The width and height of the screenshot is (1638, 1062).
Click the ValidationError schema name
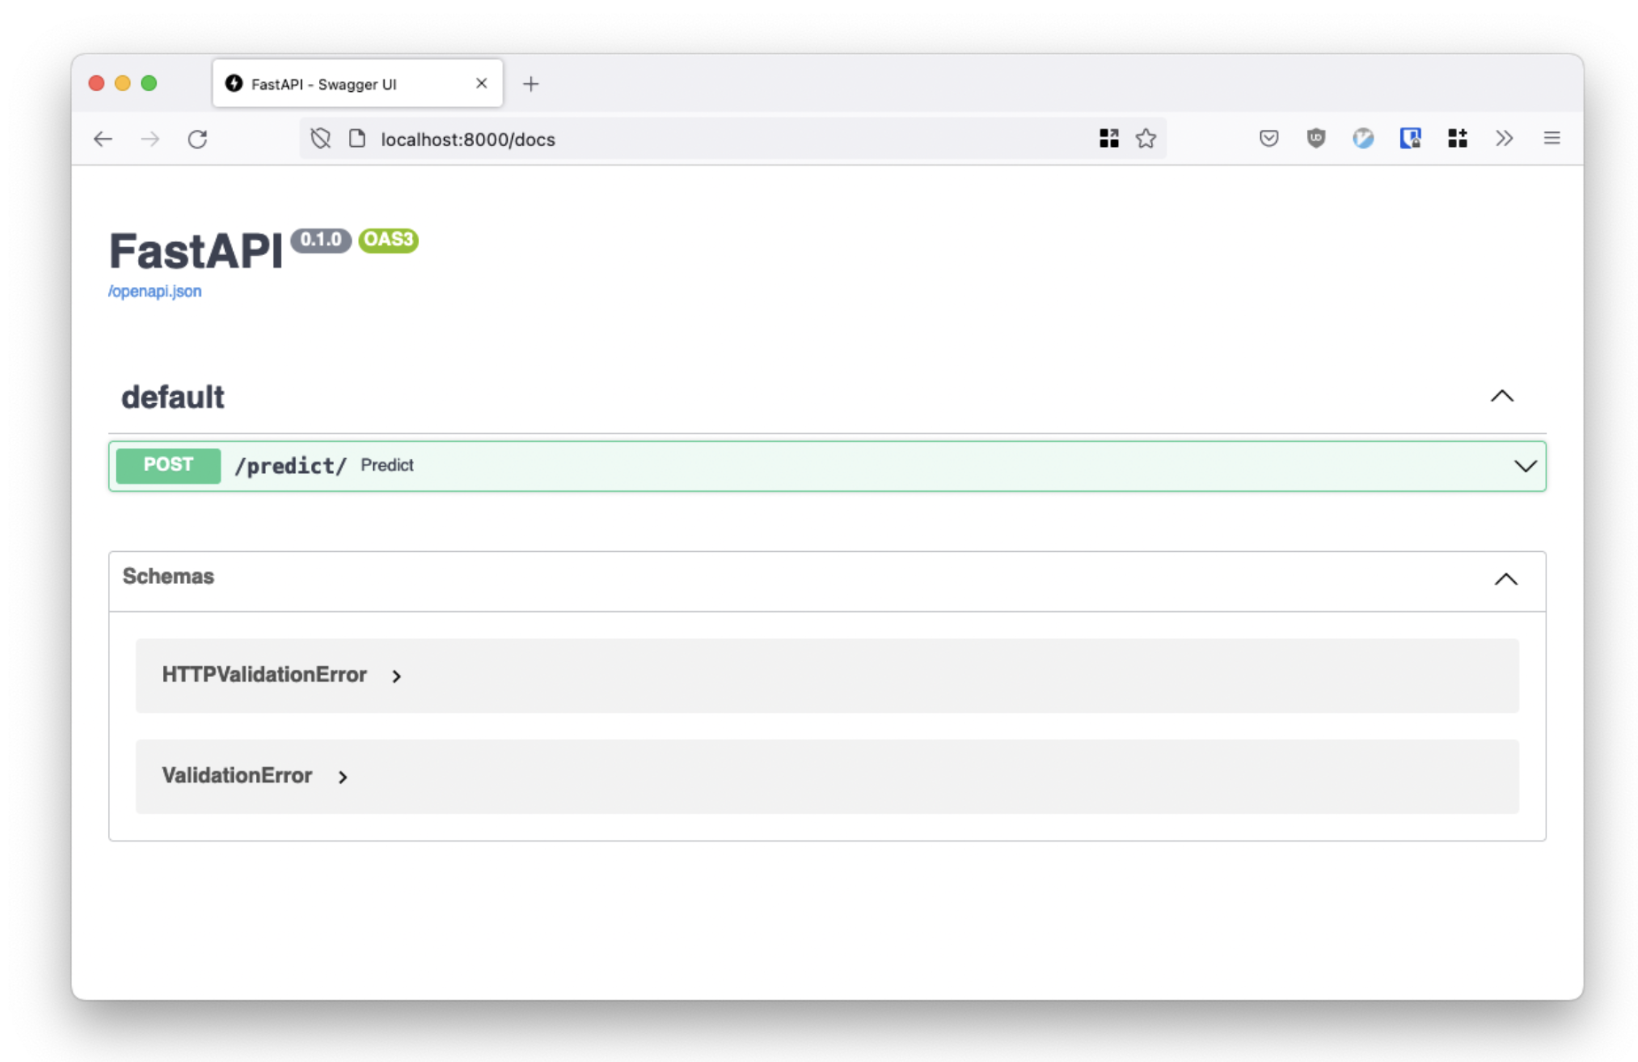click(237, 776)
